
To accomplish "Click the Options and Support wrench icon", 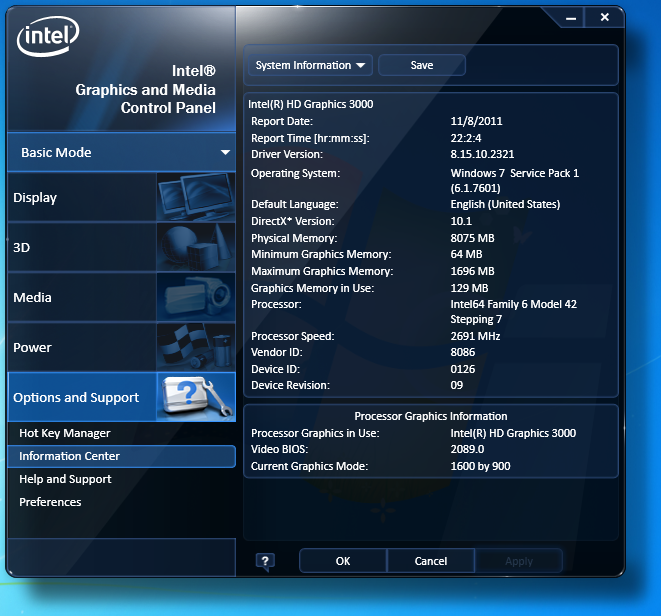I will [196, 397].
